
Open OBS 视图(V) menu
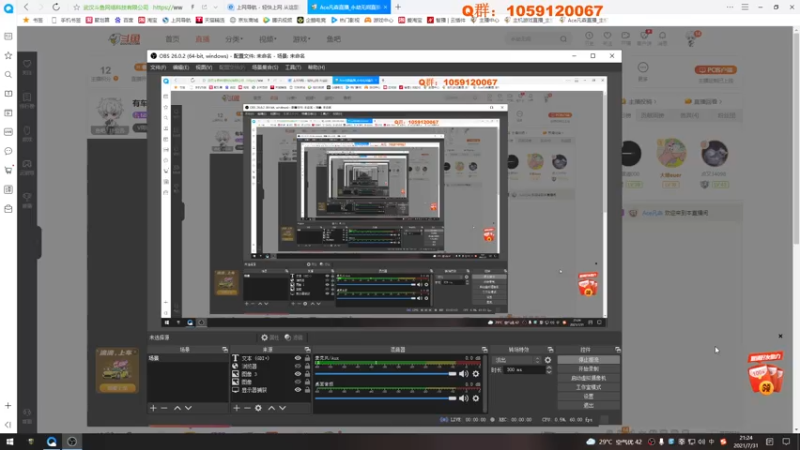click(x=204, y=67)
